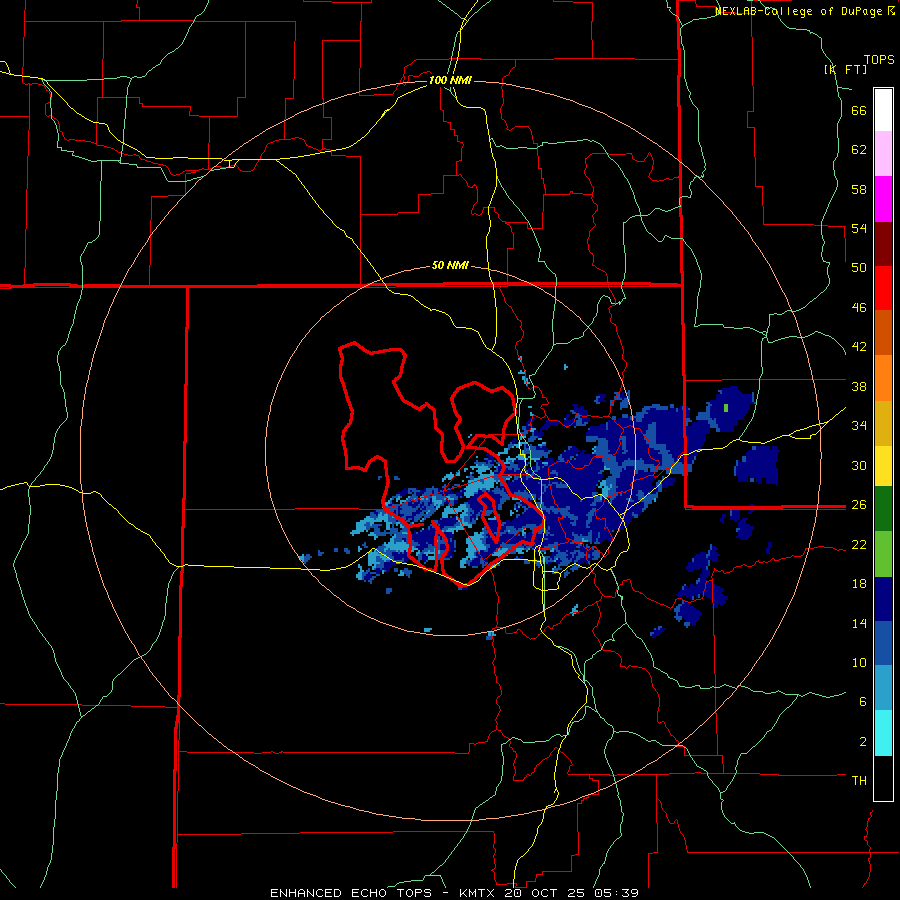Select the light green legend swatch
The image size is (900, 900).
(x=883, y=554)
